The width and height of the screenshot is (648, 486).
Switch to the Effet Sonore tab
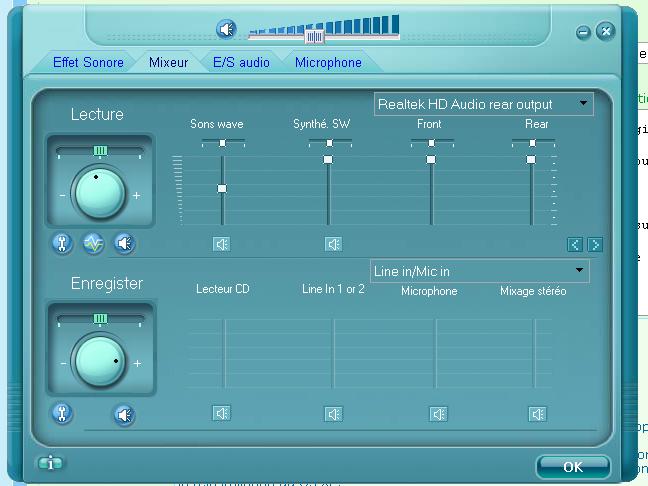tap(88, 62)
